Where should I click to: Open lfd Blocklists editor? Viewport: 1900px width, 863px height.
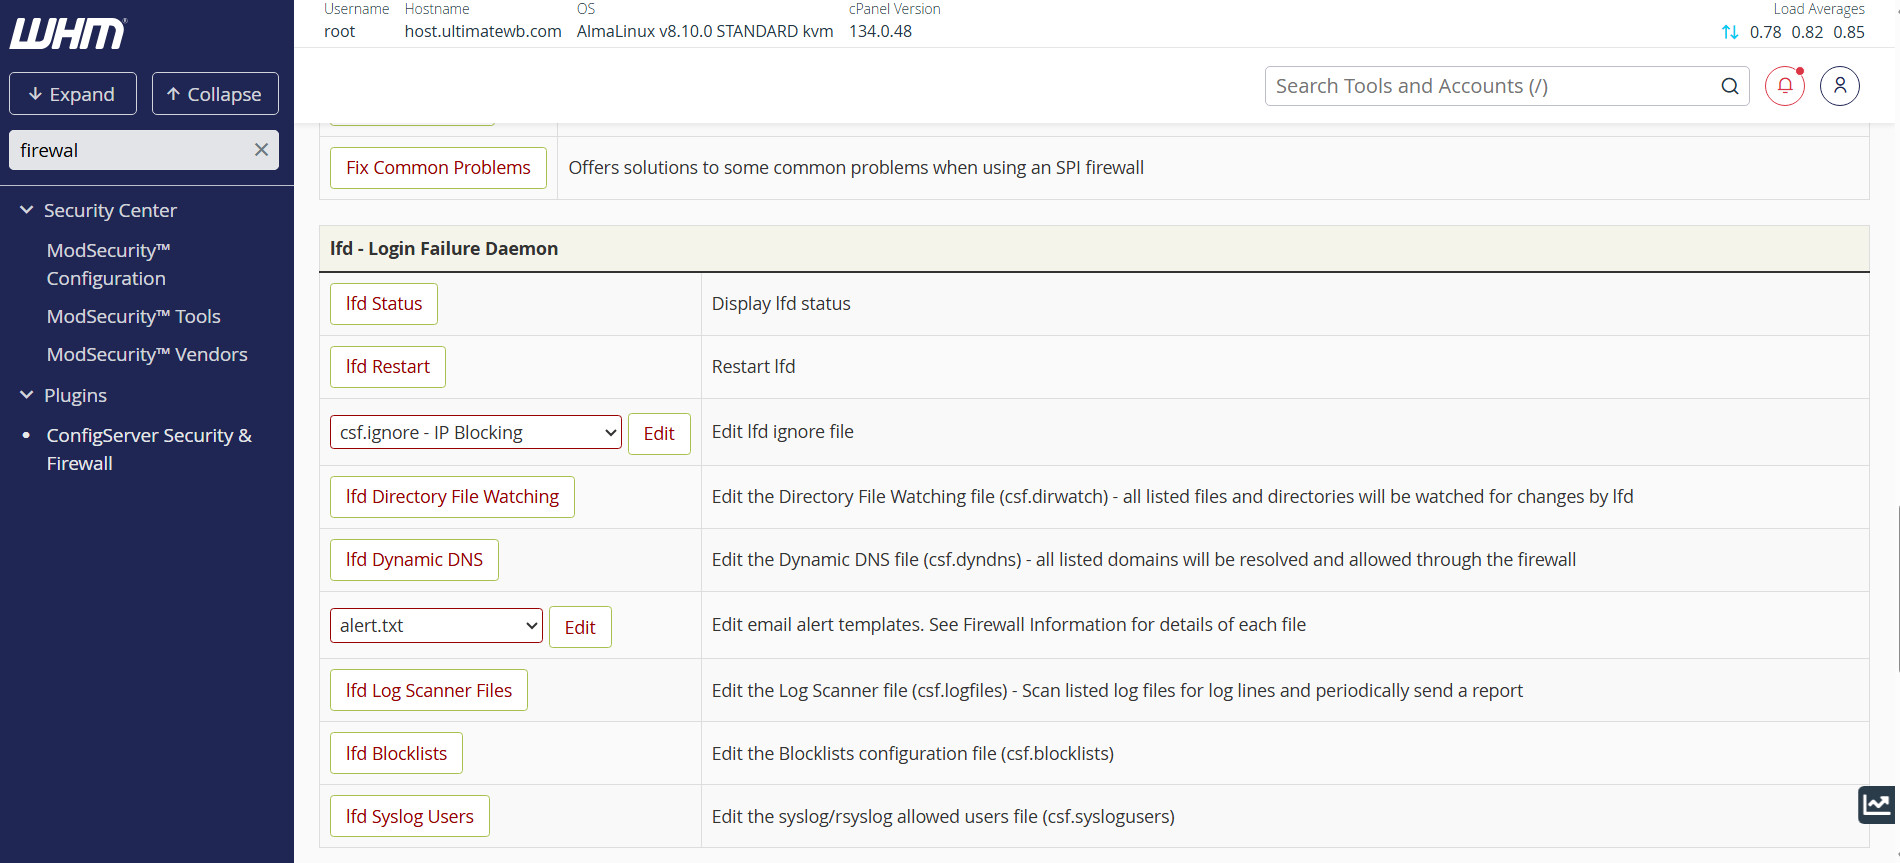point(396,753)
